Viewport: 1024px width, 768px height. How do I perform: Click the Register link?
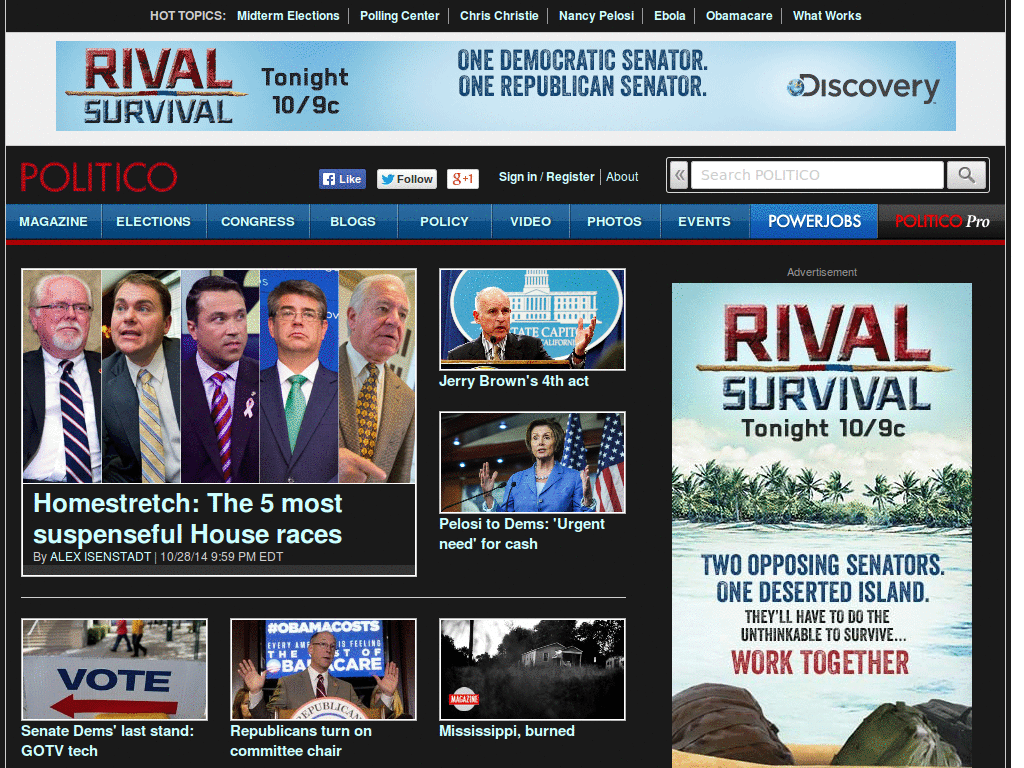pos(570,177)
